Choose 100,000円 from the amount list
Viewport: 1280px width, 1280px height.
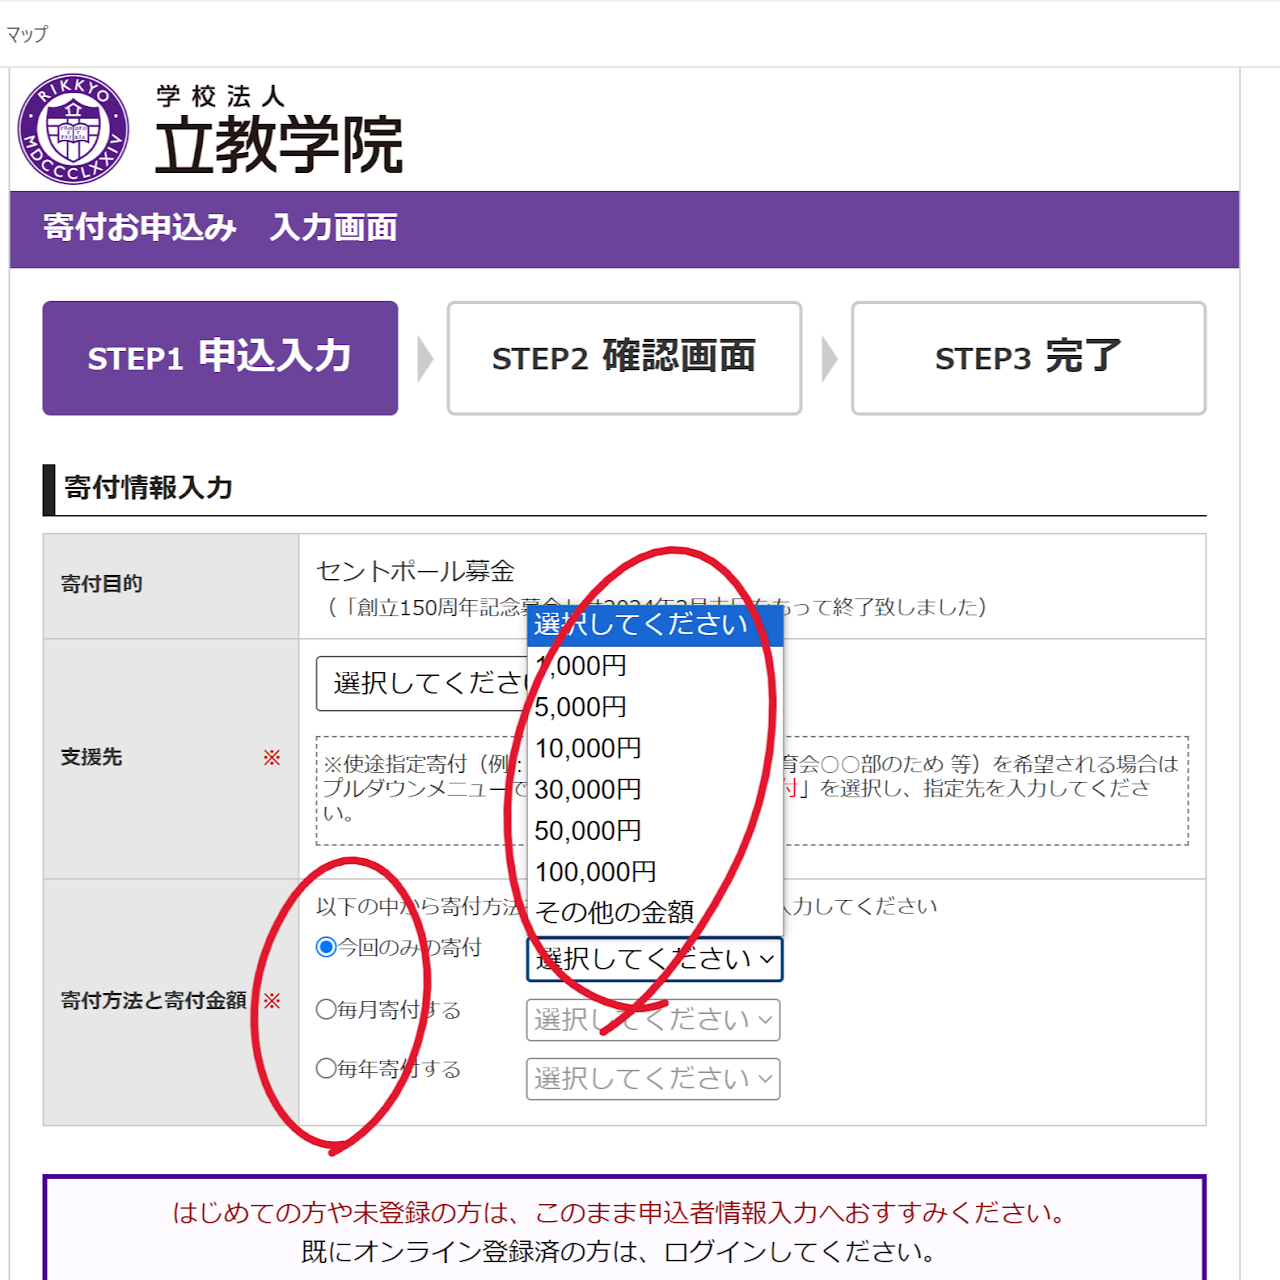655,872
